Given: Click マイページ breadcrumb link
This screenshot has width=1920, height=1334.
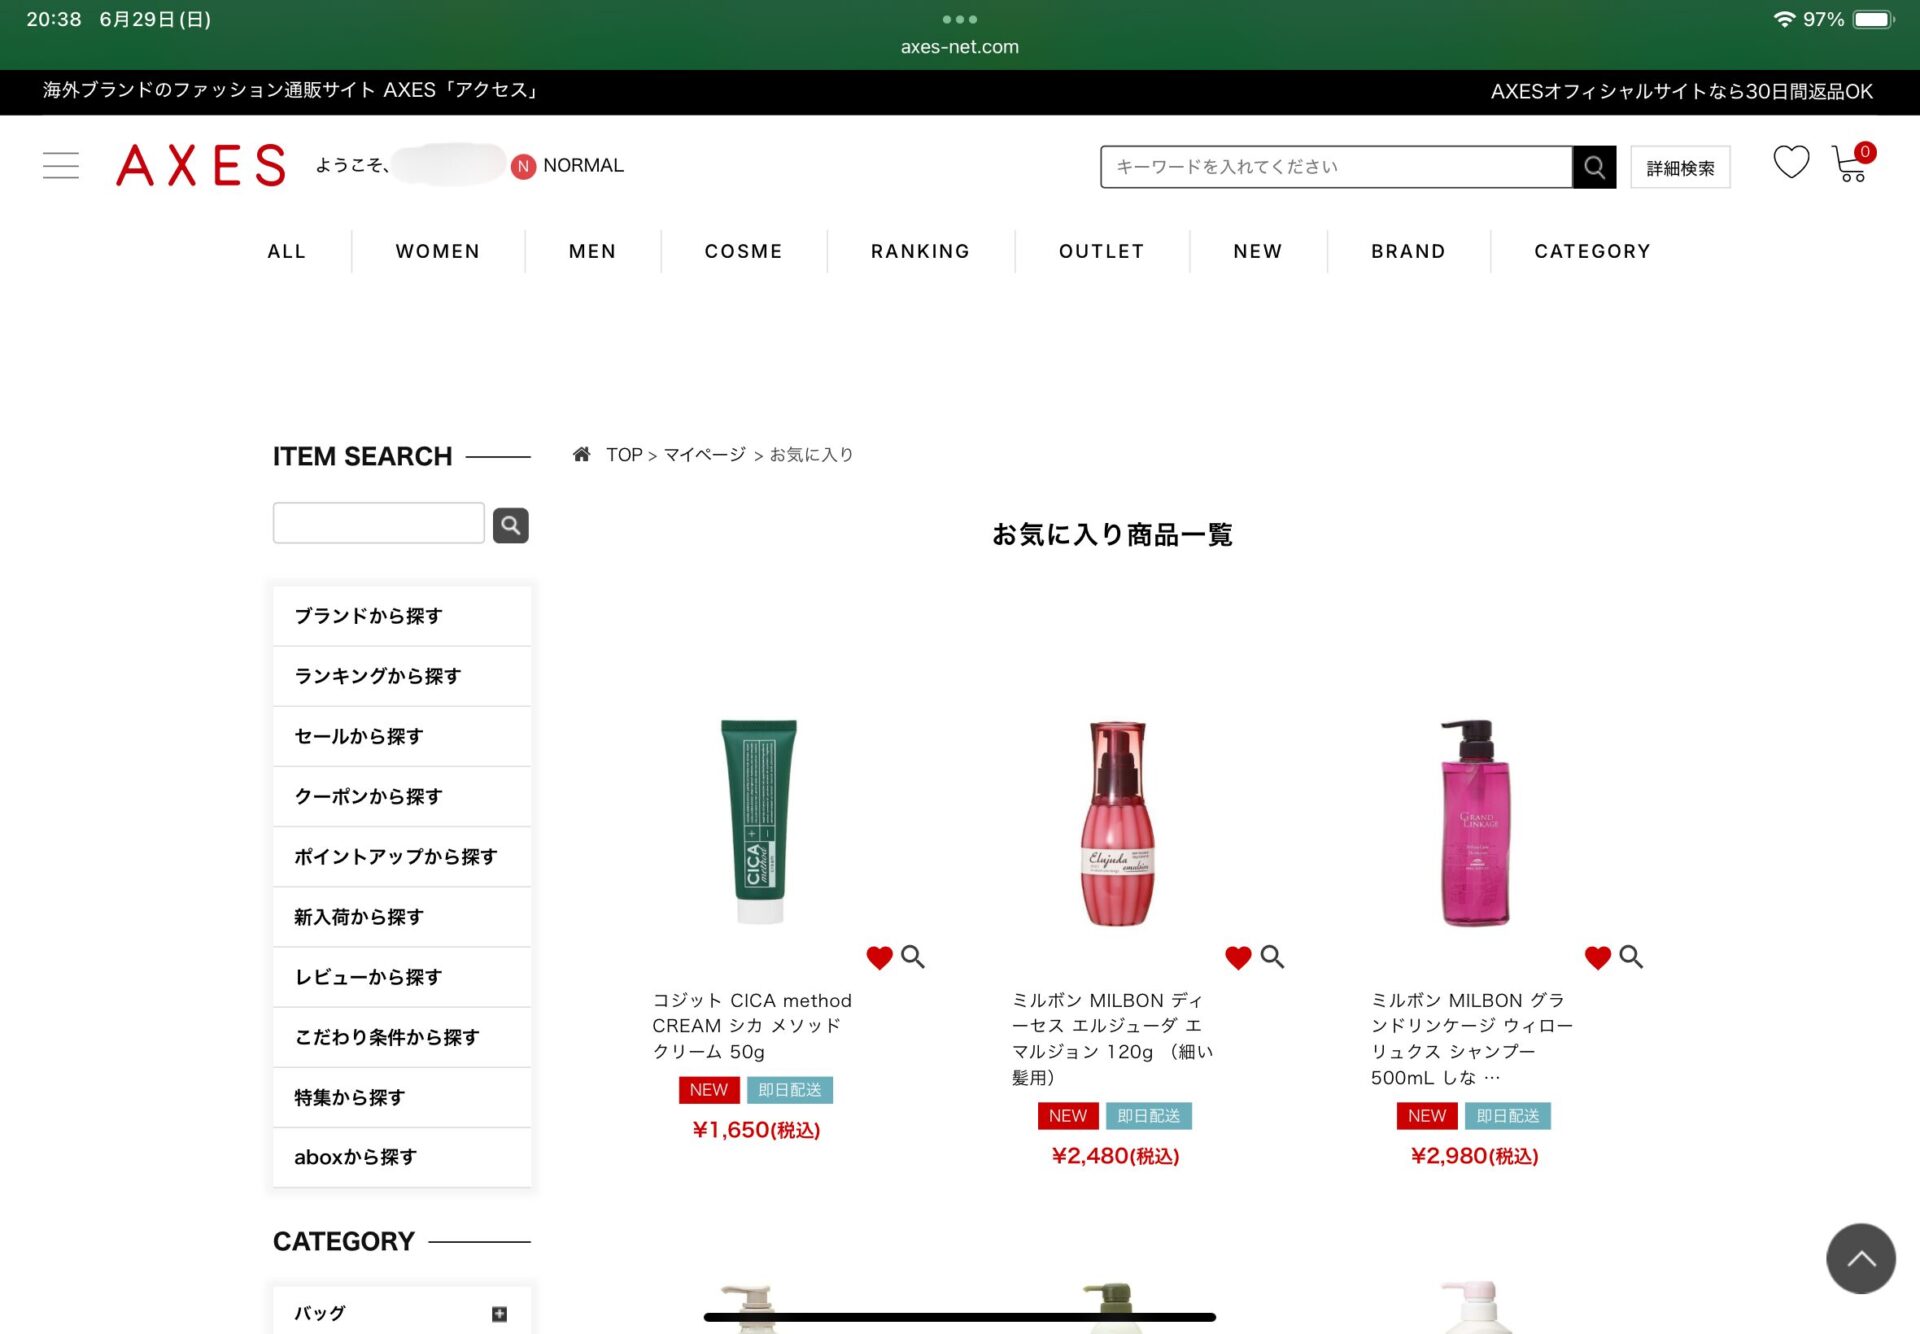Looking at the screenshot, I should pyautogui.click(x=704, y=455).
